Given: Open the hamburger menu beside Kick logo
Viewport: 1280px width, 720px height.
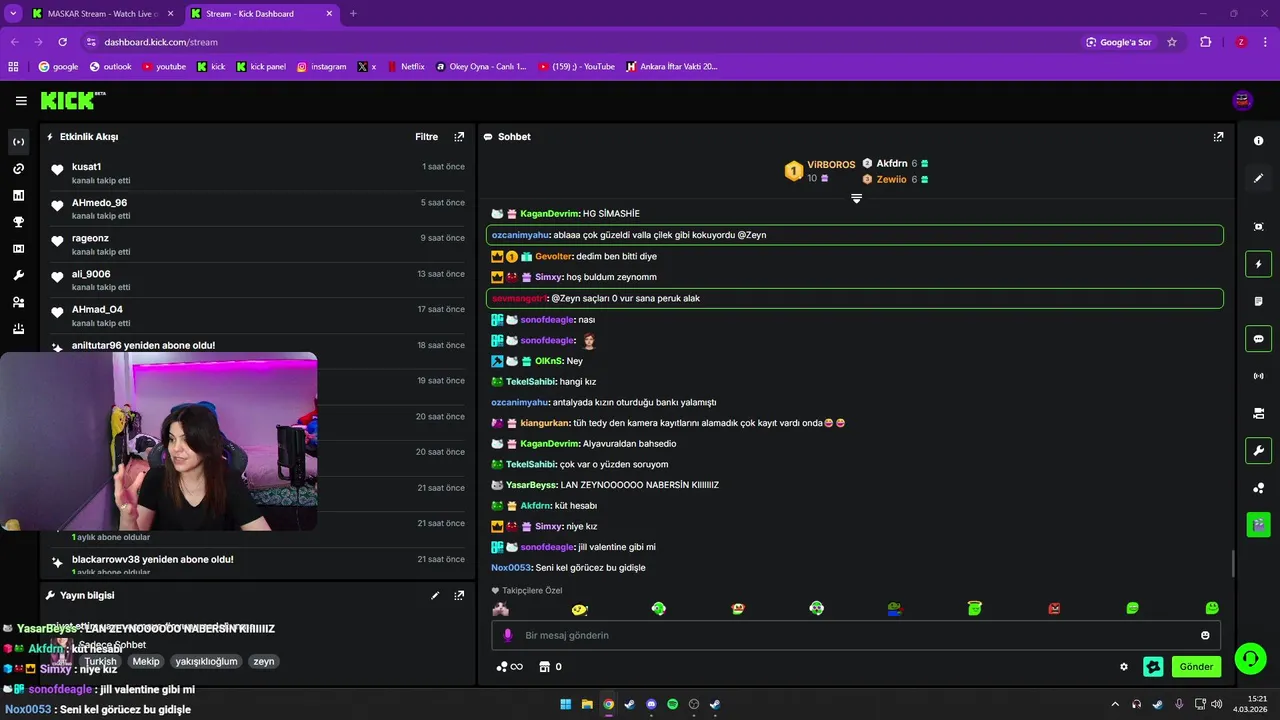Looking at the screenshot, I should pos(21,101).
